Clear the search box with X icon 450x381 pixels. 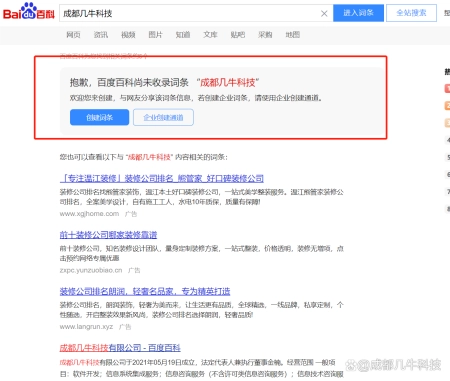click(324, 13)
